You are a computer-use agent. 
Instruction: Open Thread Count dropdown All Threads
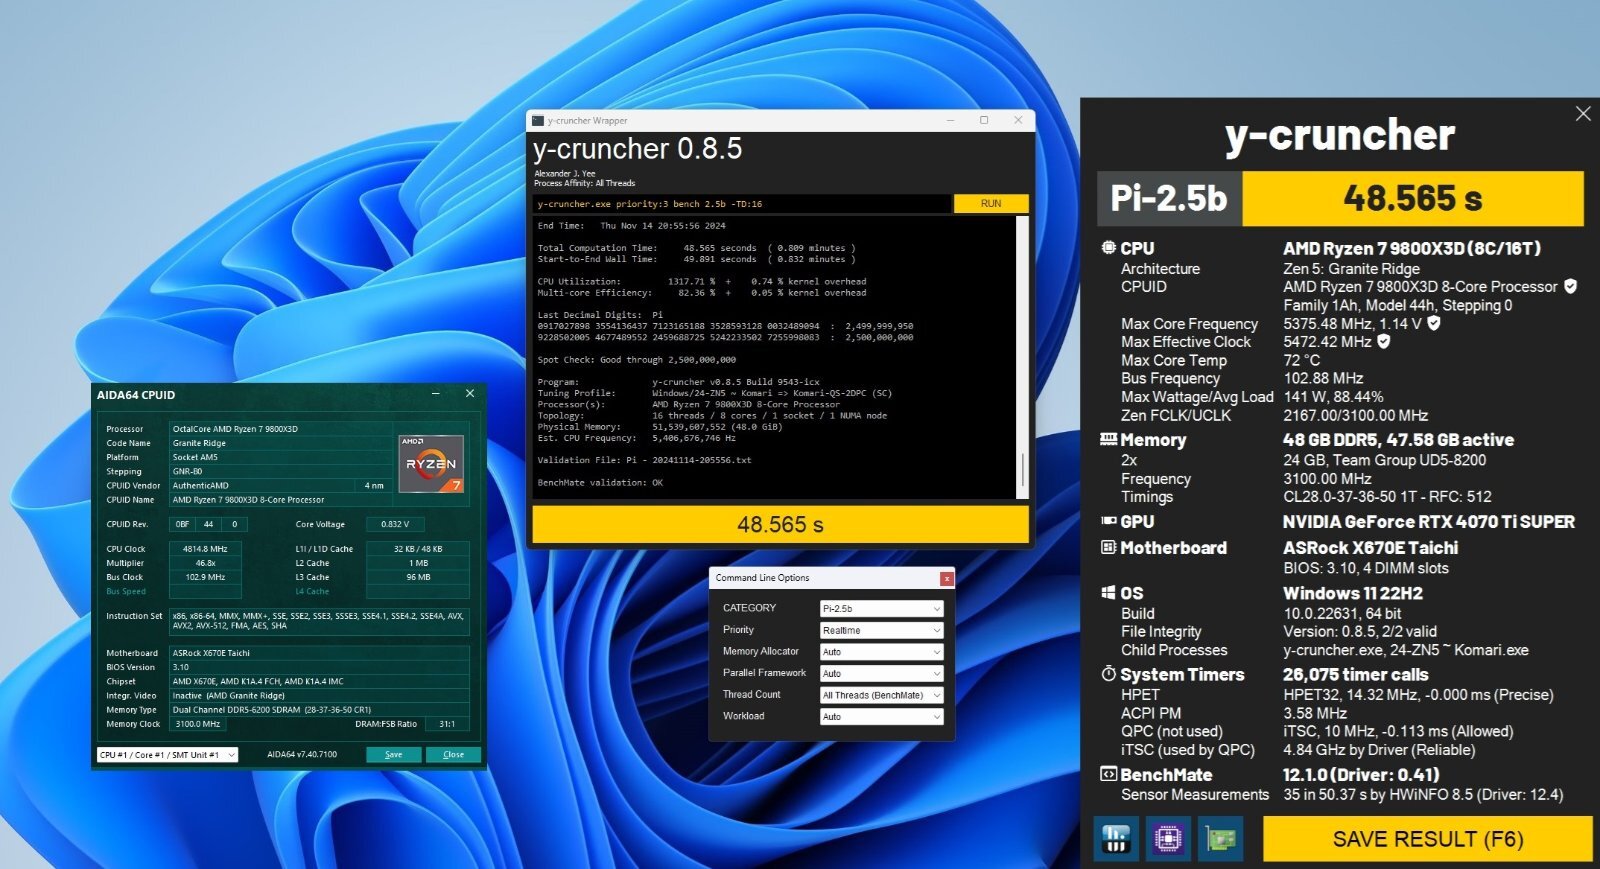881,695
